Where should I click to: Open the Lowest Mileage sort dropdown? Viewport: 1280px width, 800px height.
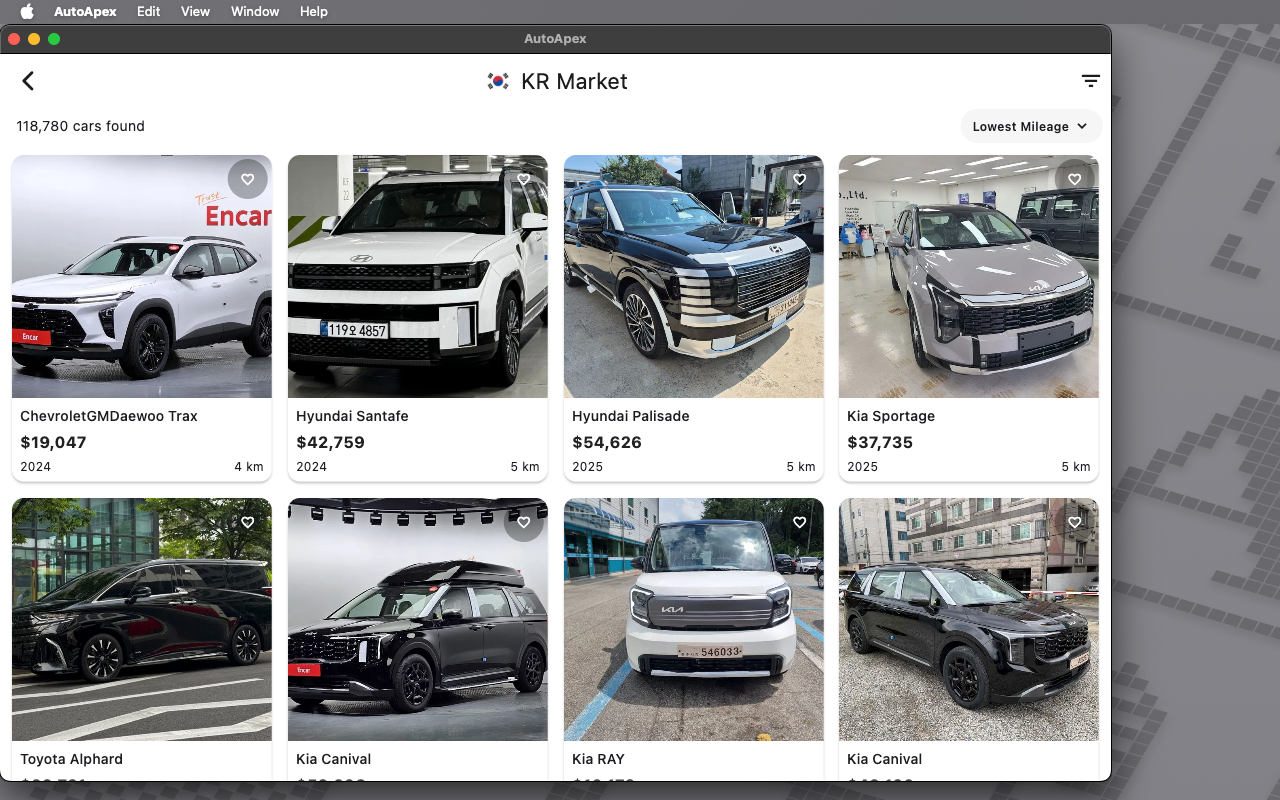[x=1031, y=126]
